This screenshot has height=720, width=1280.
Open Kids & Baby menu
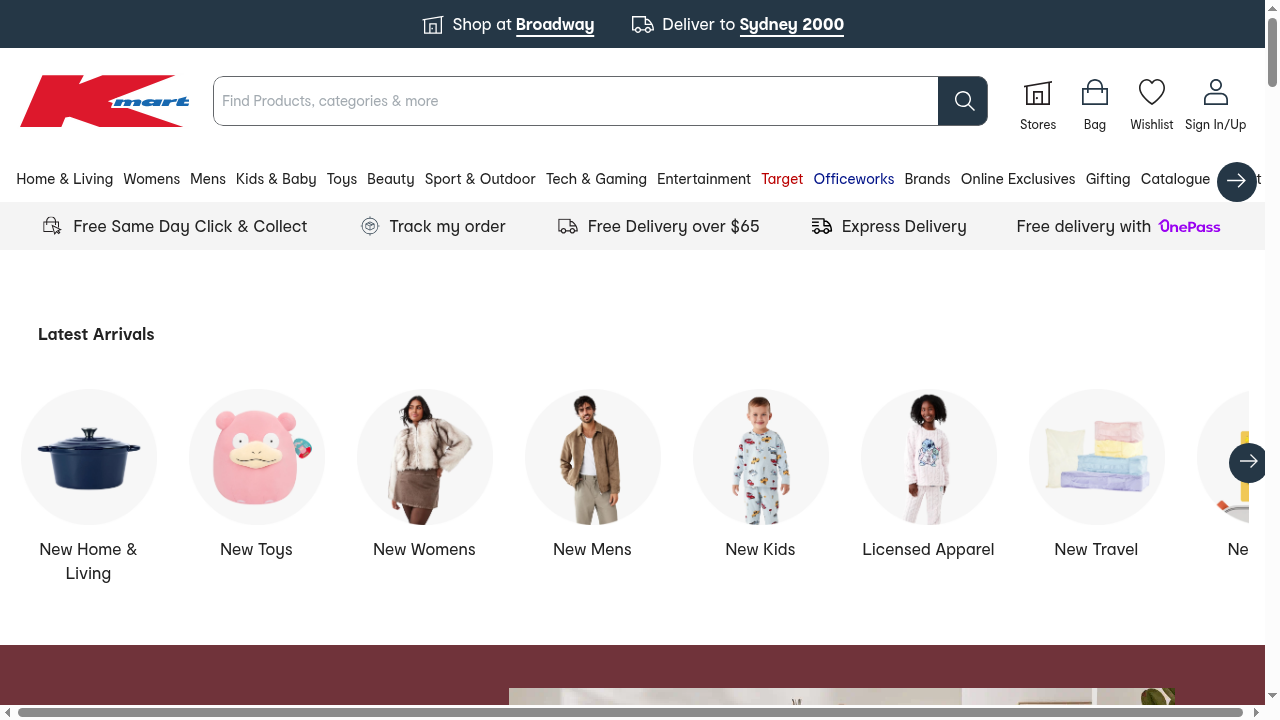click(x=276, y=179)
